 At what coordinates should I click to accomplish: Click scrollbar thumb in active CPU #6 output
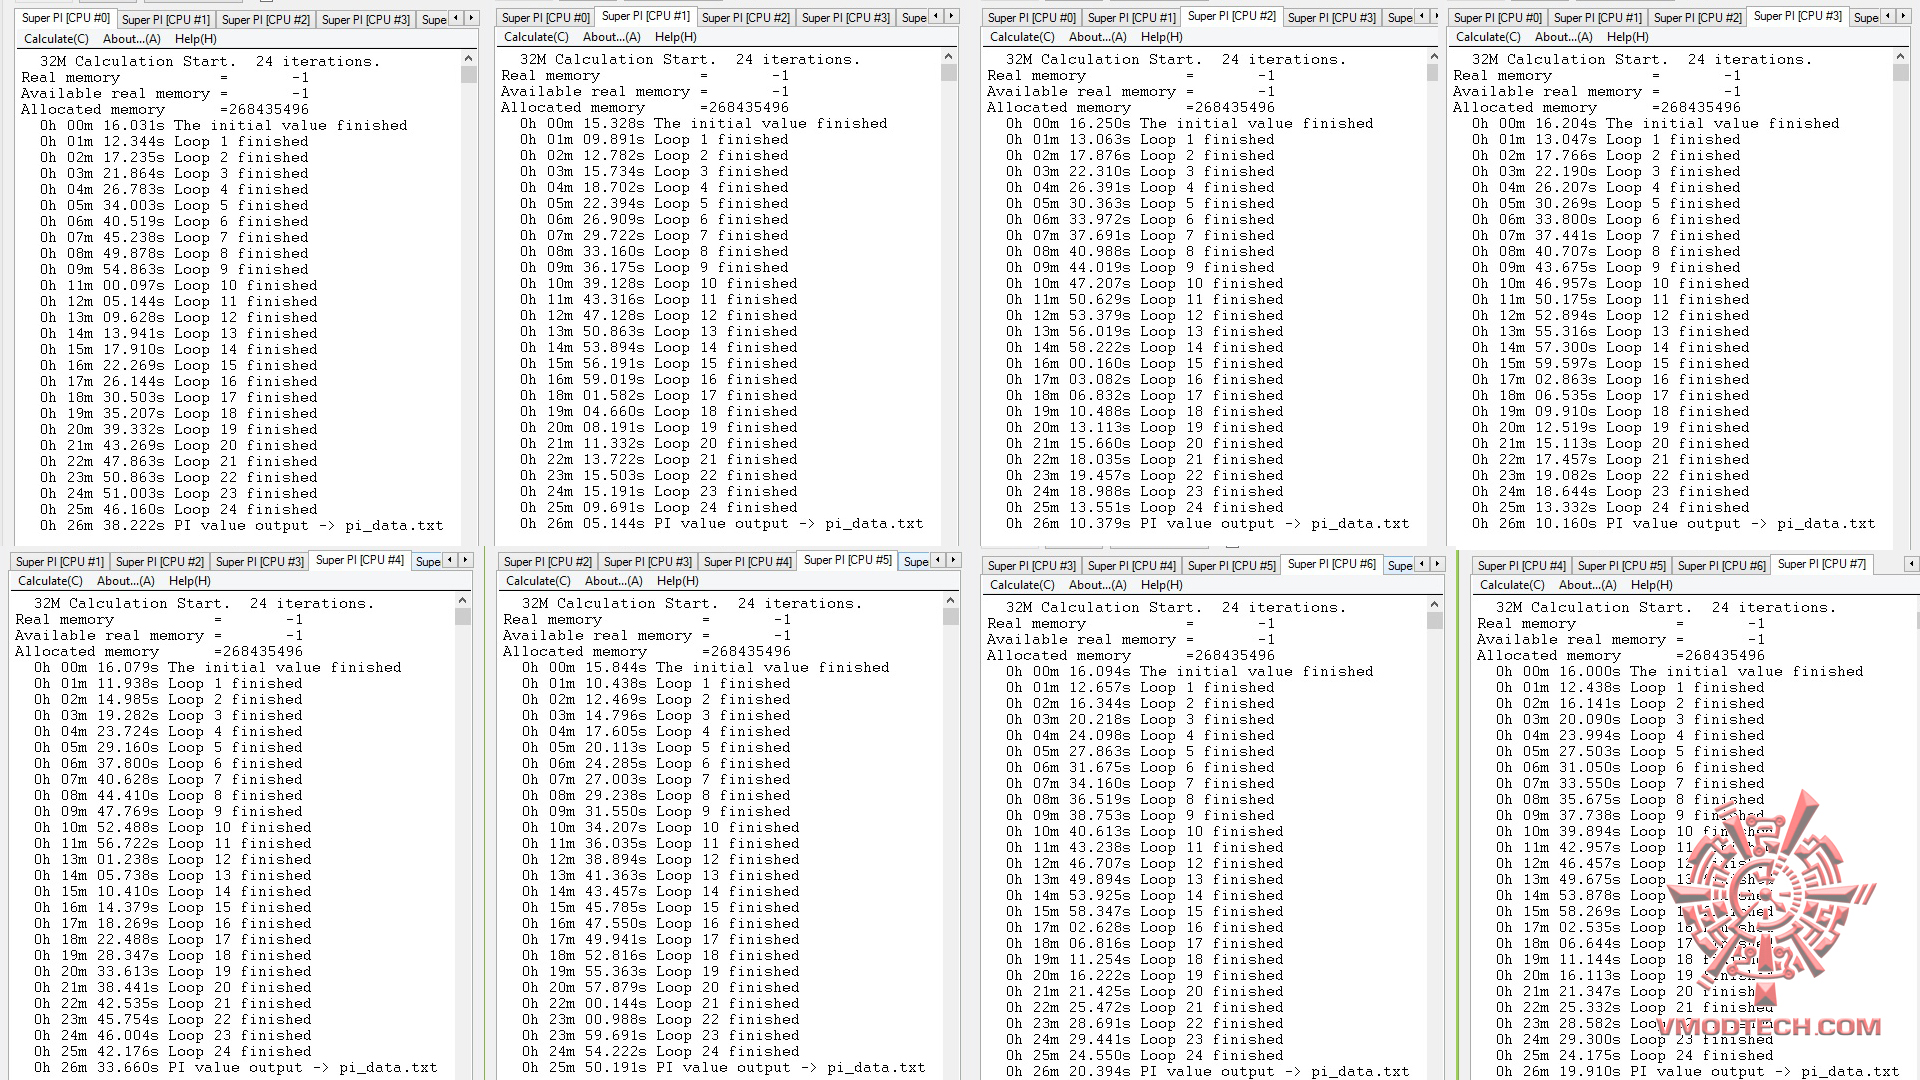click(1434, 620)
